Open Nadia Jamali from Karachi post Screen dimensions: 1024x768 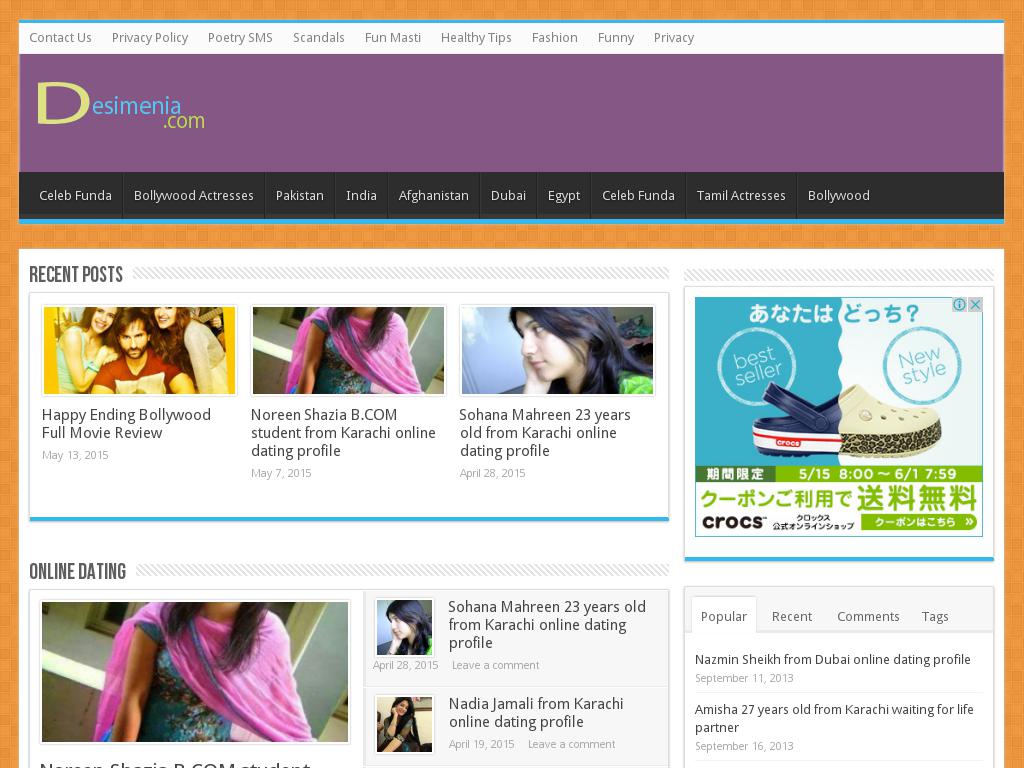(x=536, y=712)
